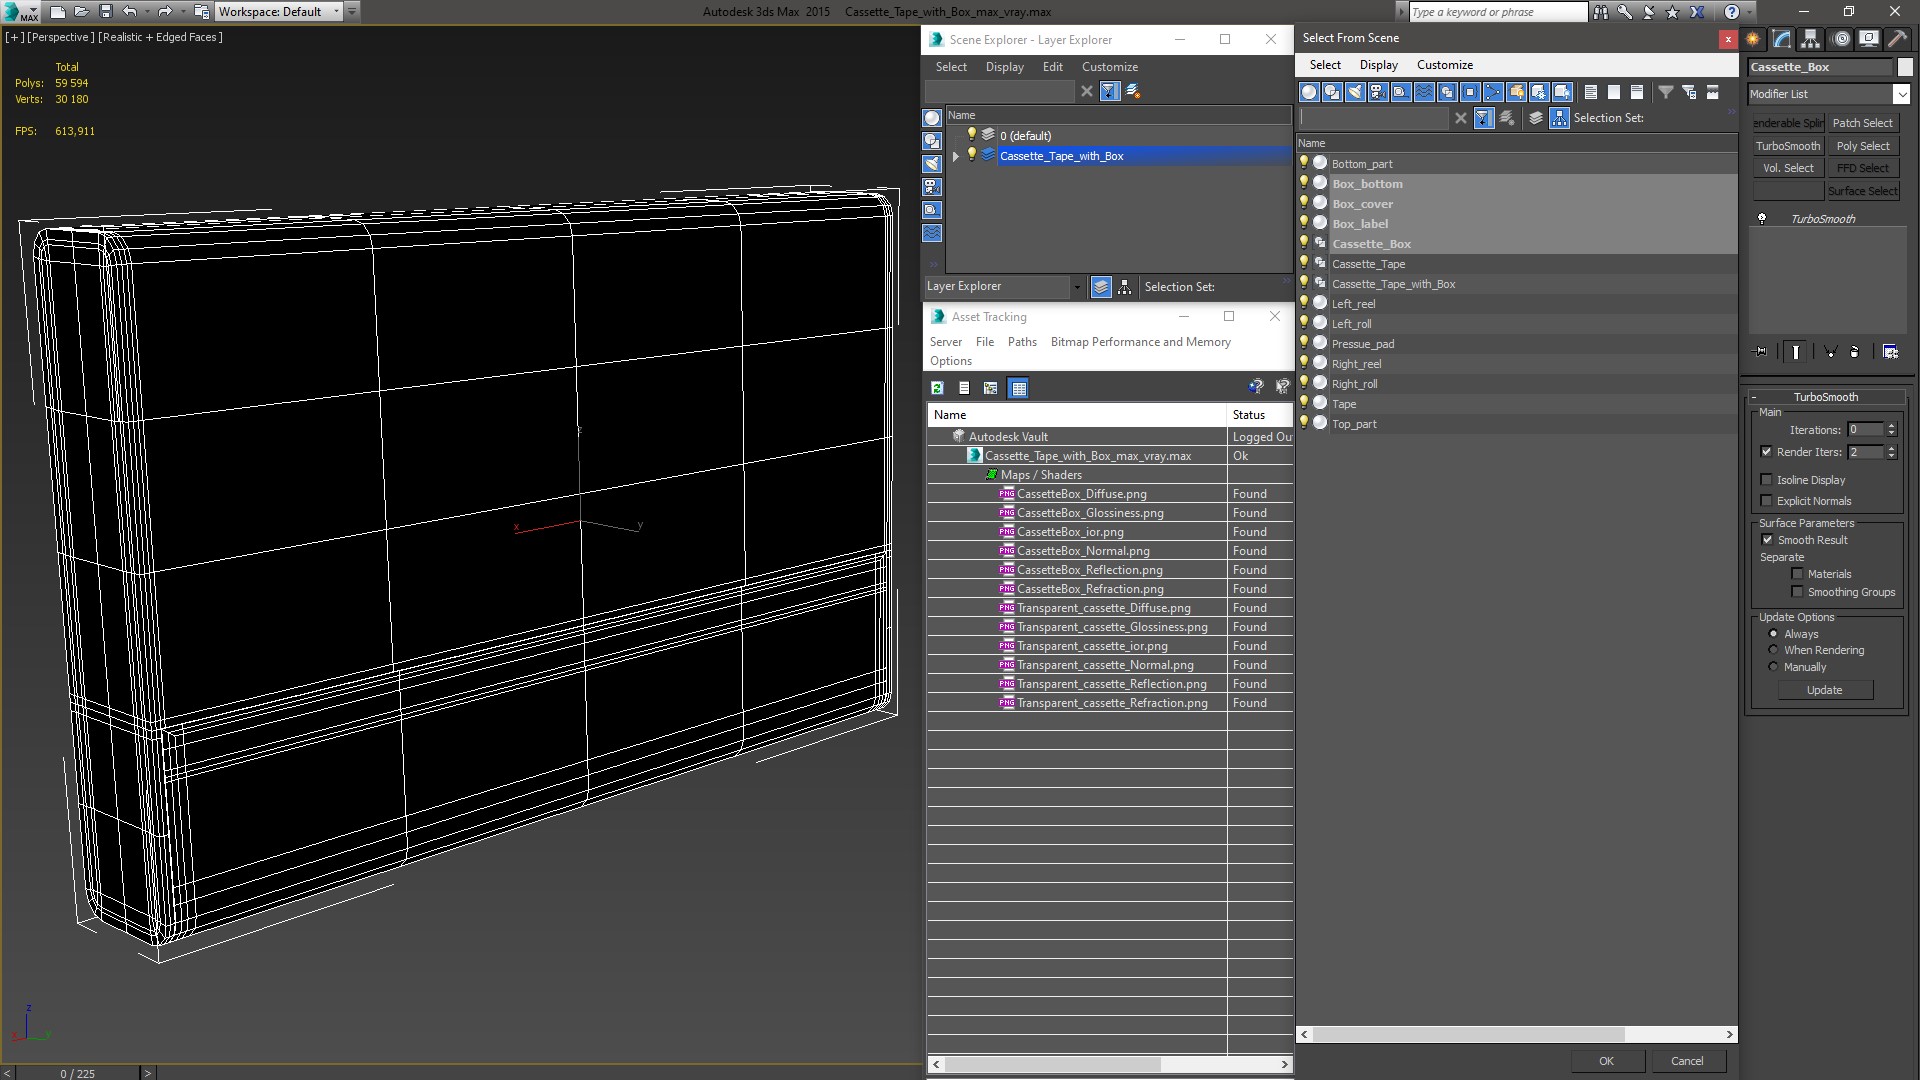Click OK button in Select From Scene dialog

pos(1606,1062)
